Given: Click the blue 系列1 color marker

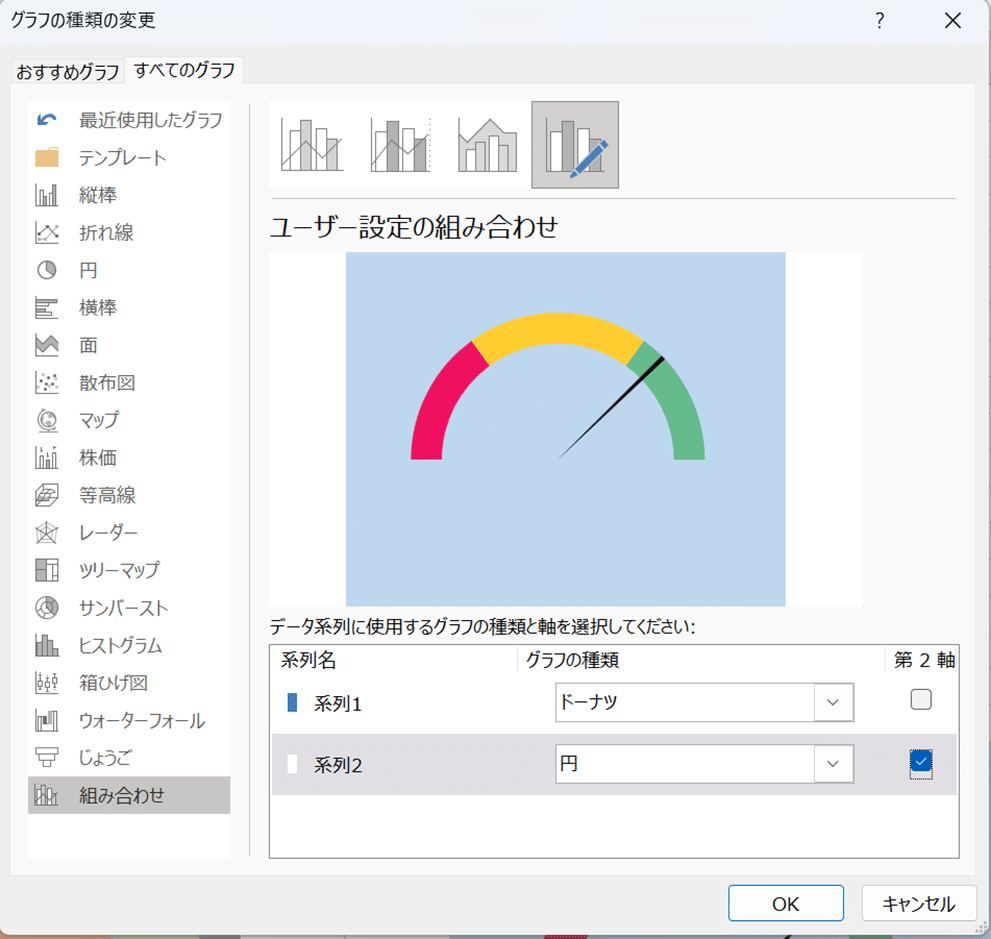Looking at the screenshot, I should click(x=292, y=702).
